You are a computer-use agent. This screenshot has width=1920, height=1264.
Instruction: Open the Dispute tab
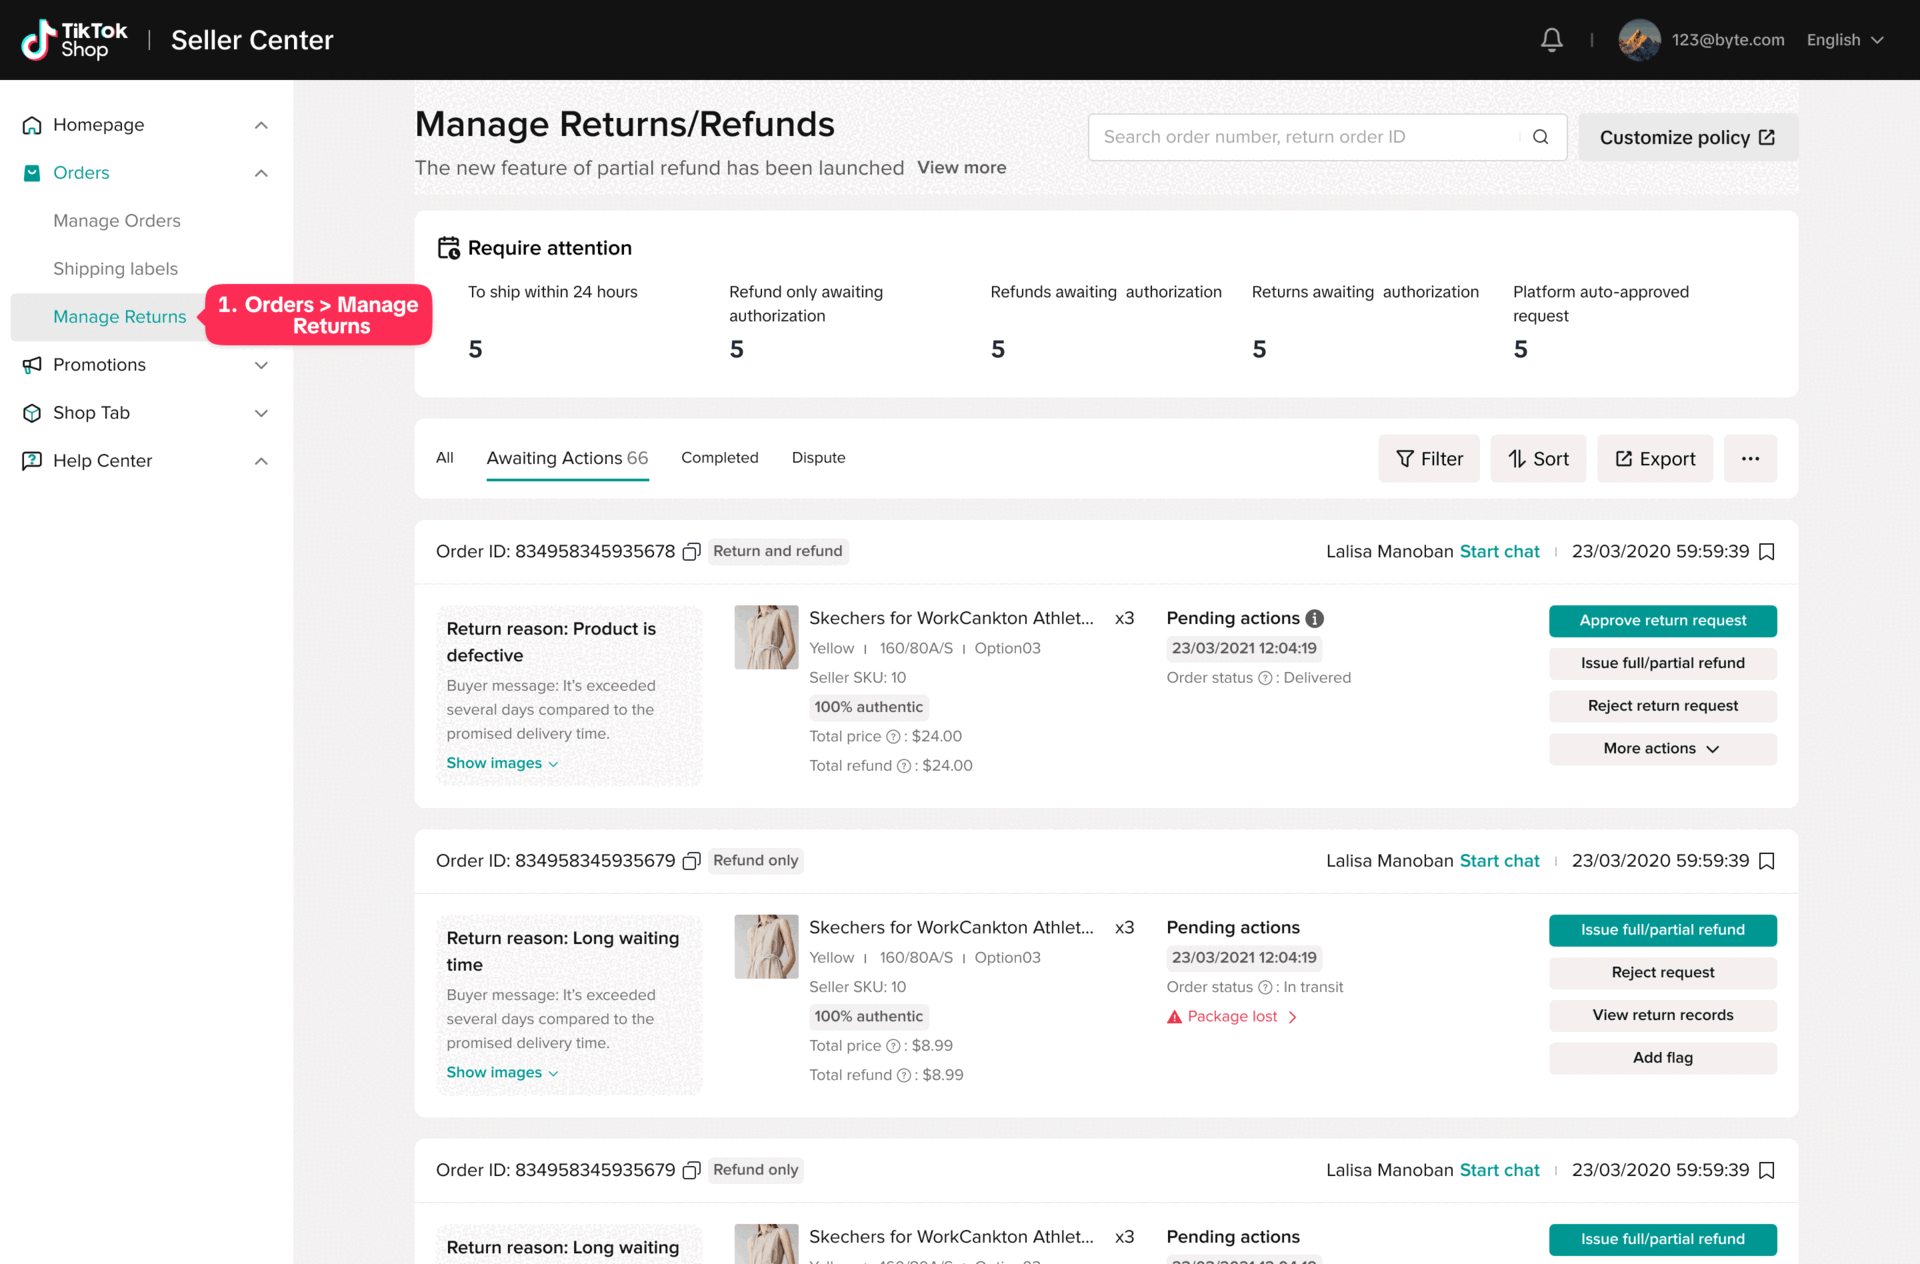(x=818, y=458)
